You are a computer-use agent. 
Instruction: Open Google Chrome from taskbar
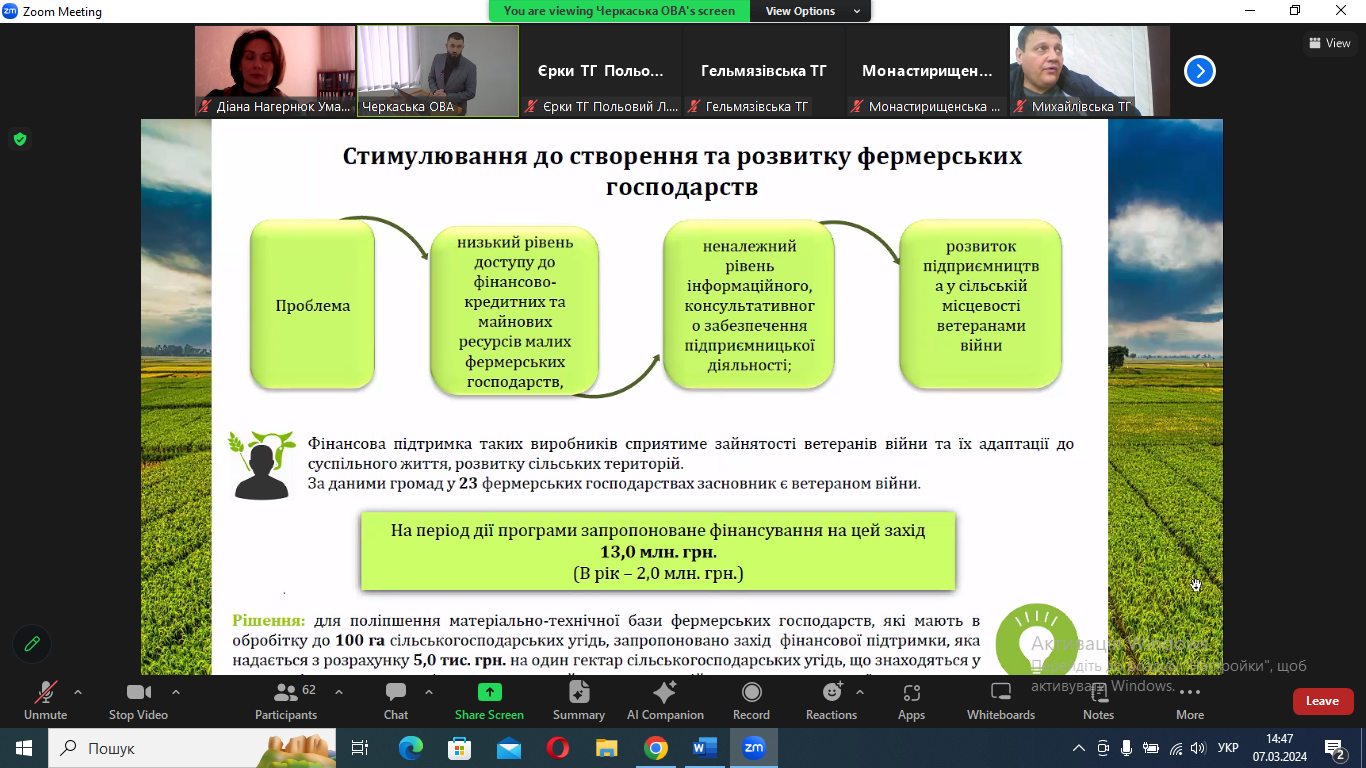tap(655, 748)
